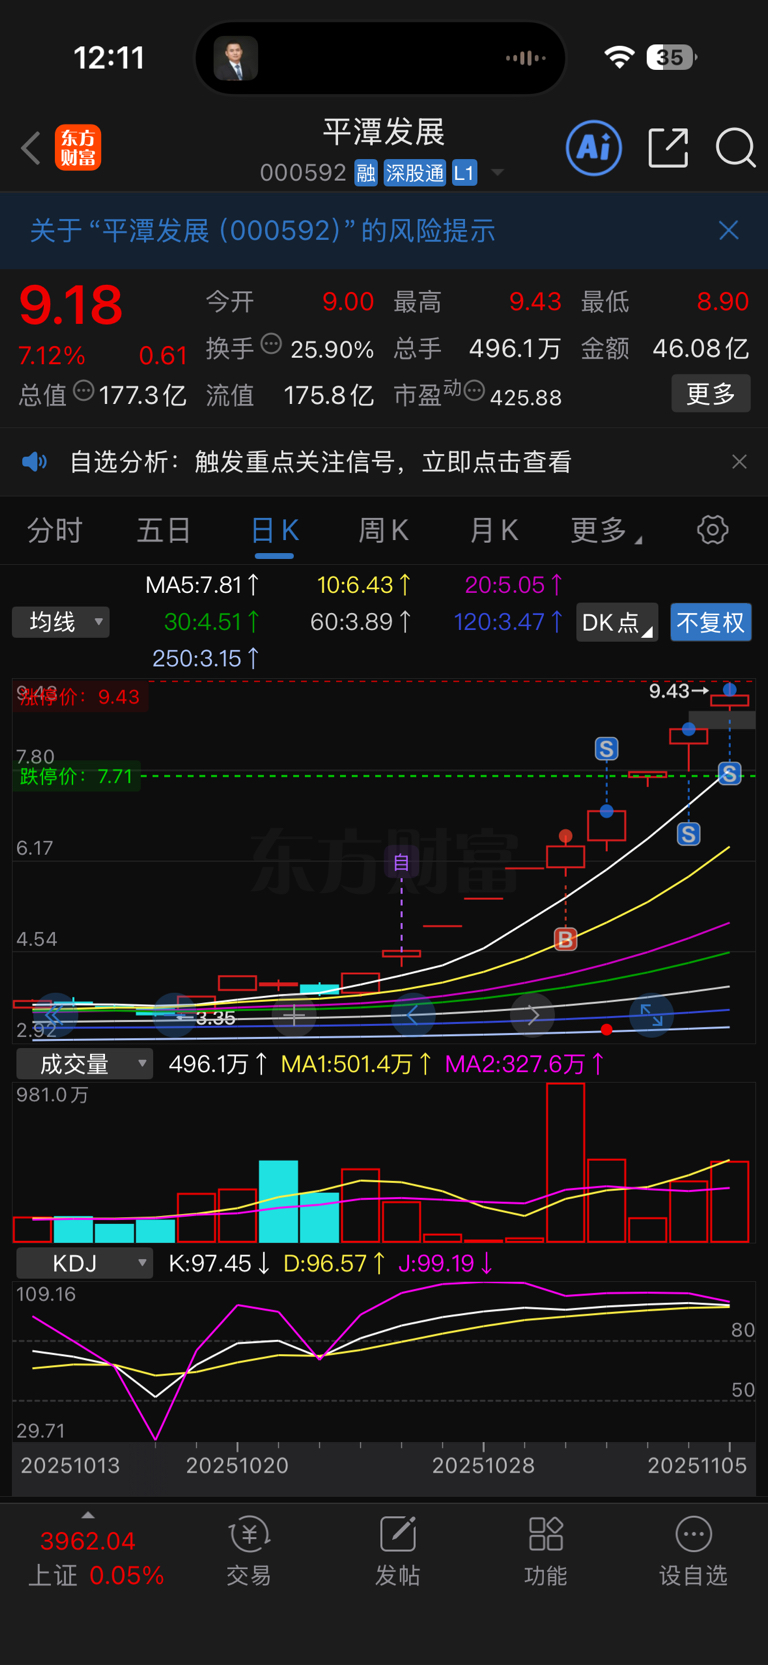Viewport: 769px width, 1665px height.
Task: Tap the 250:3.15 moving average value
Action: [206, 659]
